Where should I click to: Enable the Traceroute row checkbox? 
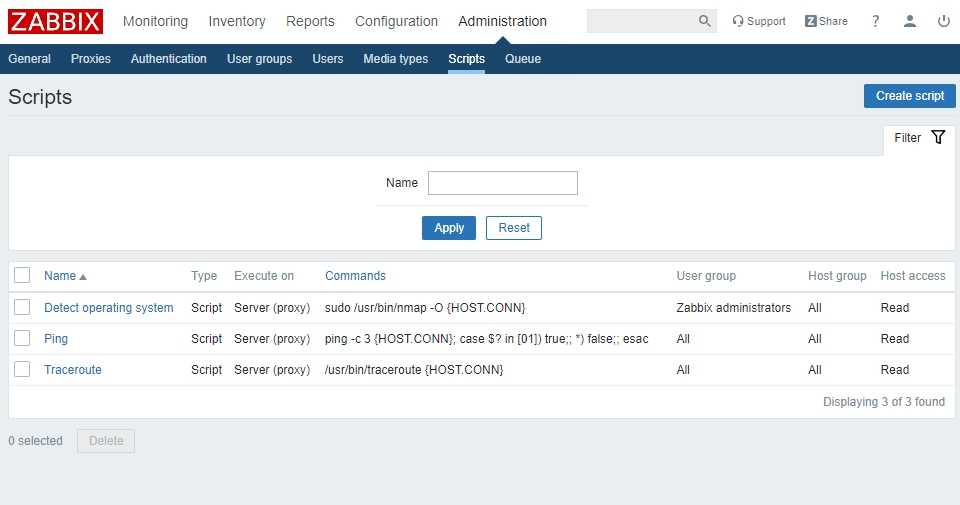(23, 370)
